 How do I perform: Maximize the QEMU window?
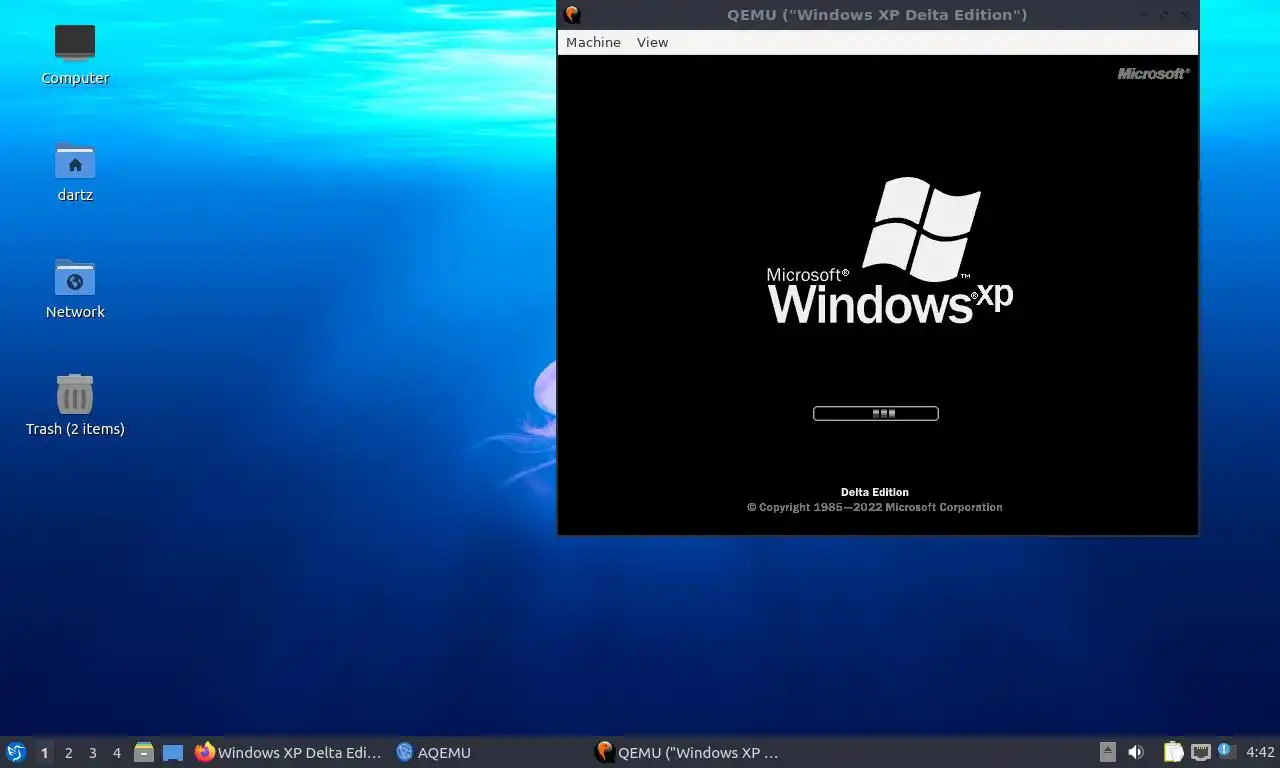point(1164,14)
